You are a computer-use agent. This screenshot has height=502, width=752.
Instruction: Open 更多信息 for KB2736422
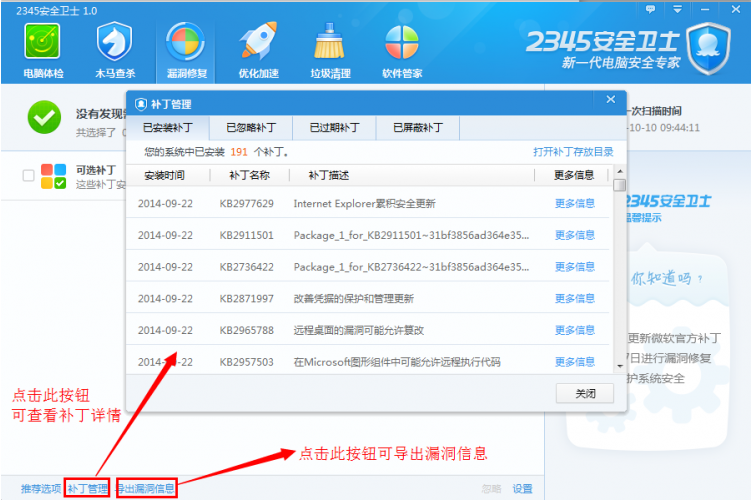click(575, 267)
